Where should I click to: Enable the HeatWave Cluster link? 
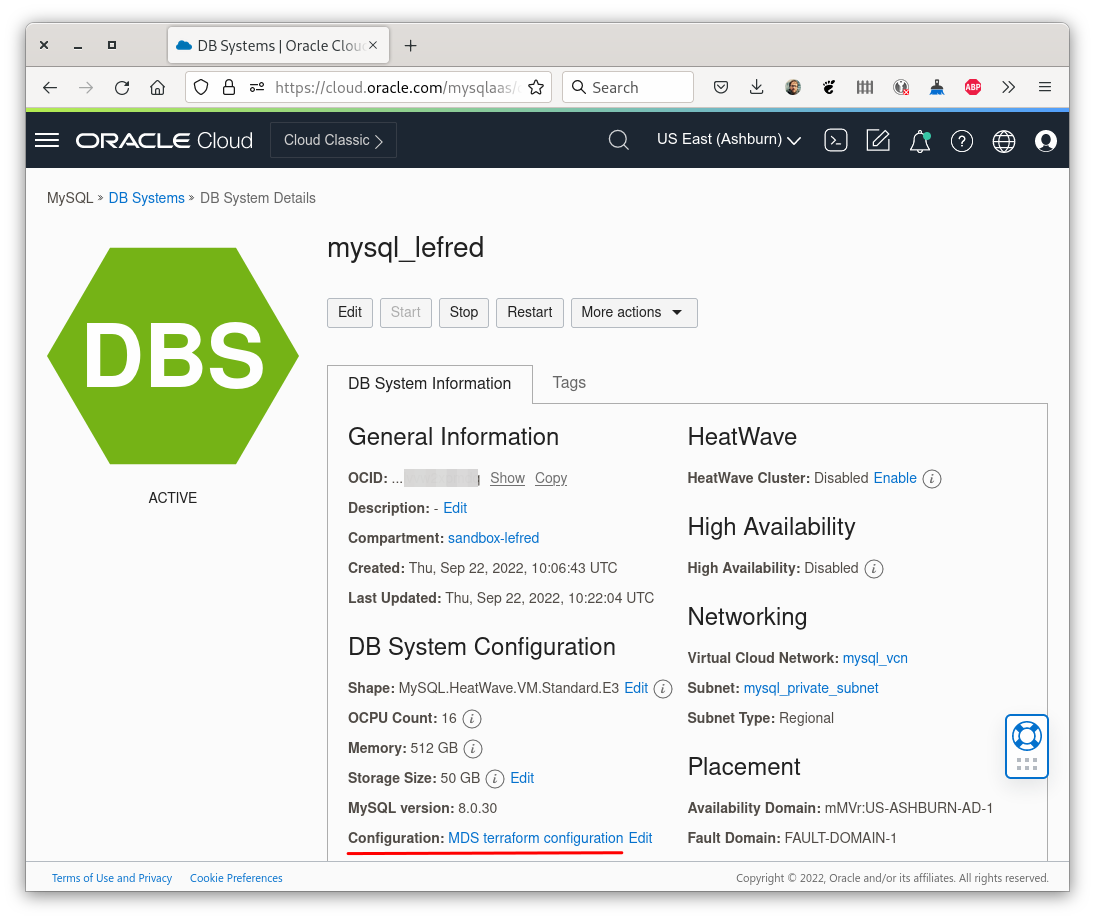895,478
